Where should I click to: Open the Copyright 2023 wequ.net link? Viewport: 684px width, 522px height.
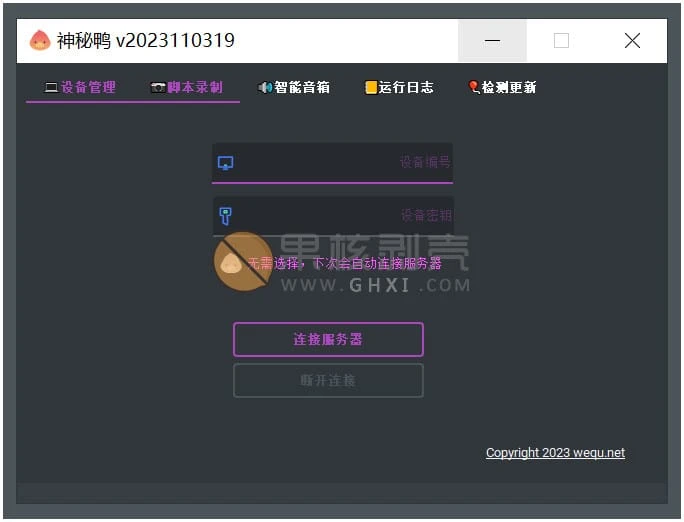[555, 453]
